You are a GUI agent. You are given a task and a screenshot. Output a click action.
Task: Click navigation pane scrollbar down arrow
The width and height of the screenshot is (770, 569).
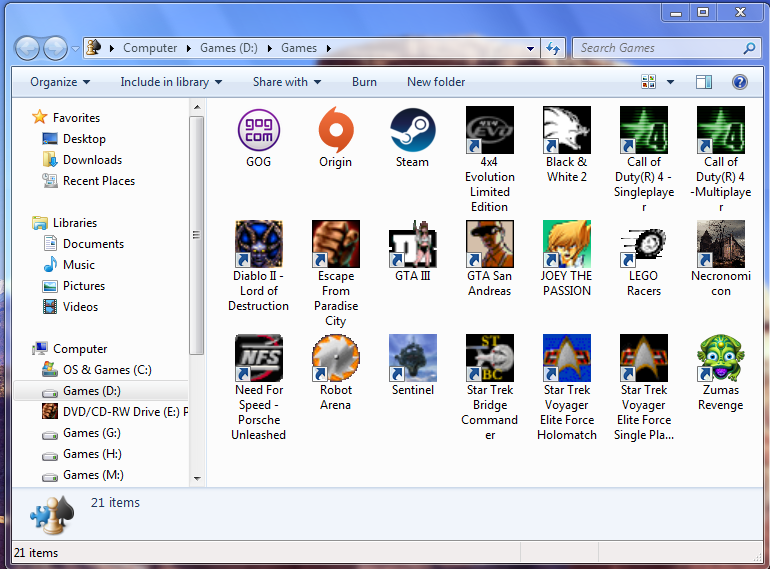click(x=197, y=478)
